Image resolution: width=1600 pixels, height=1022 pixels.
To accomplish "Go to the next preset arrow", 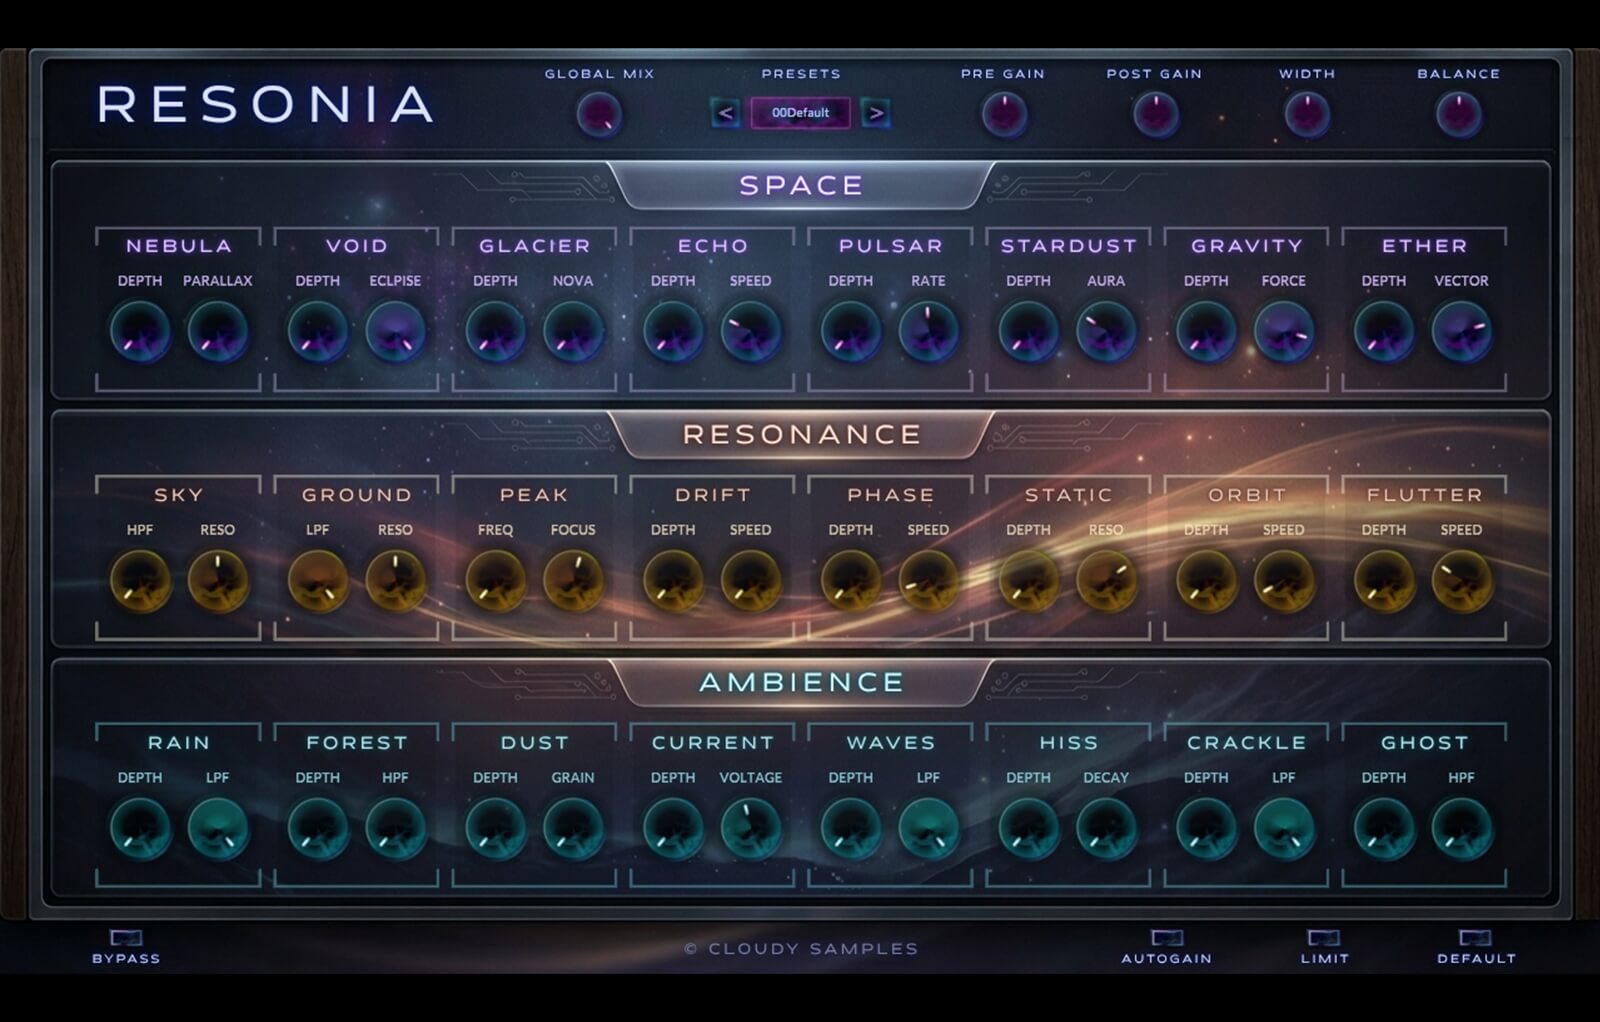I will point(876,113).
